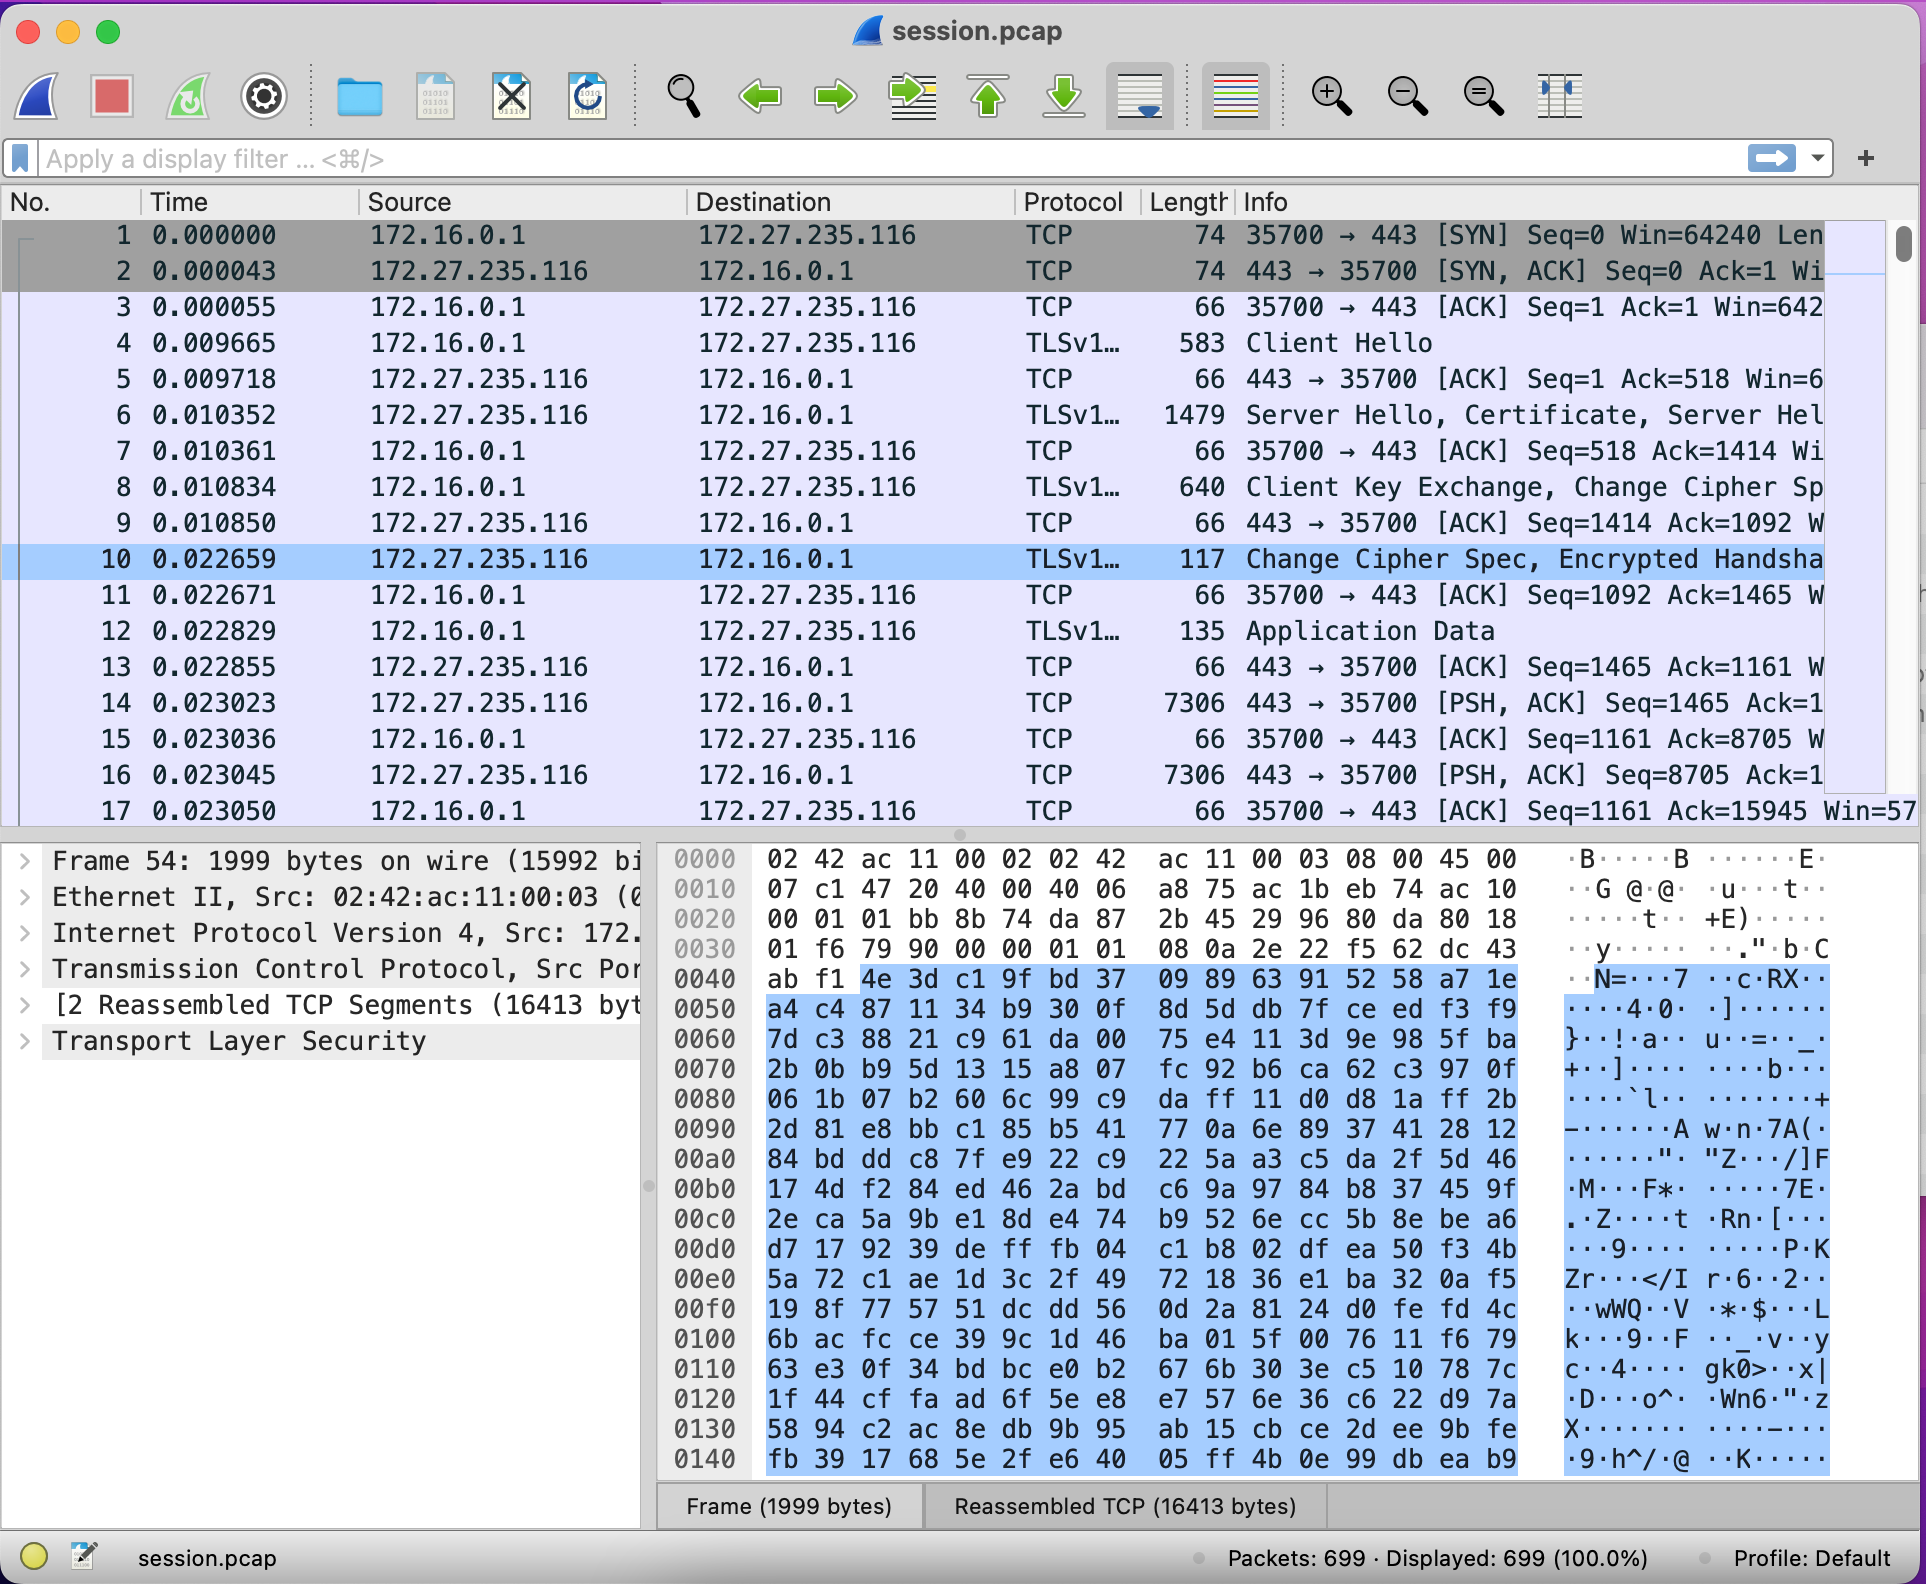This screenshot has width=1926, height=1584.
Task: Expand 2 Reassembled TCP Segments node
Action: point(26,1005)
